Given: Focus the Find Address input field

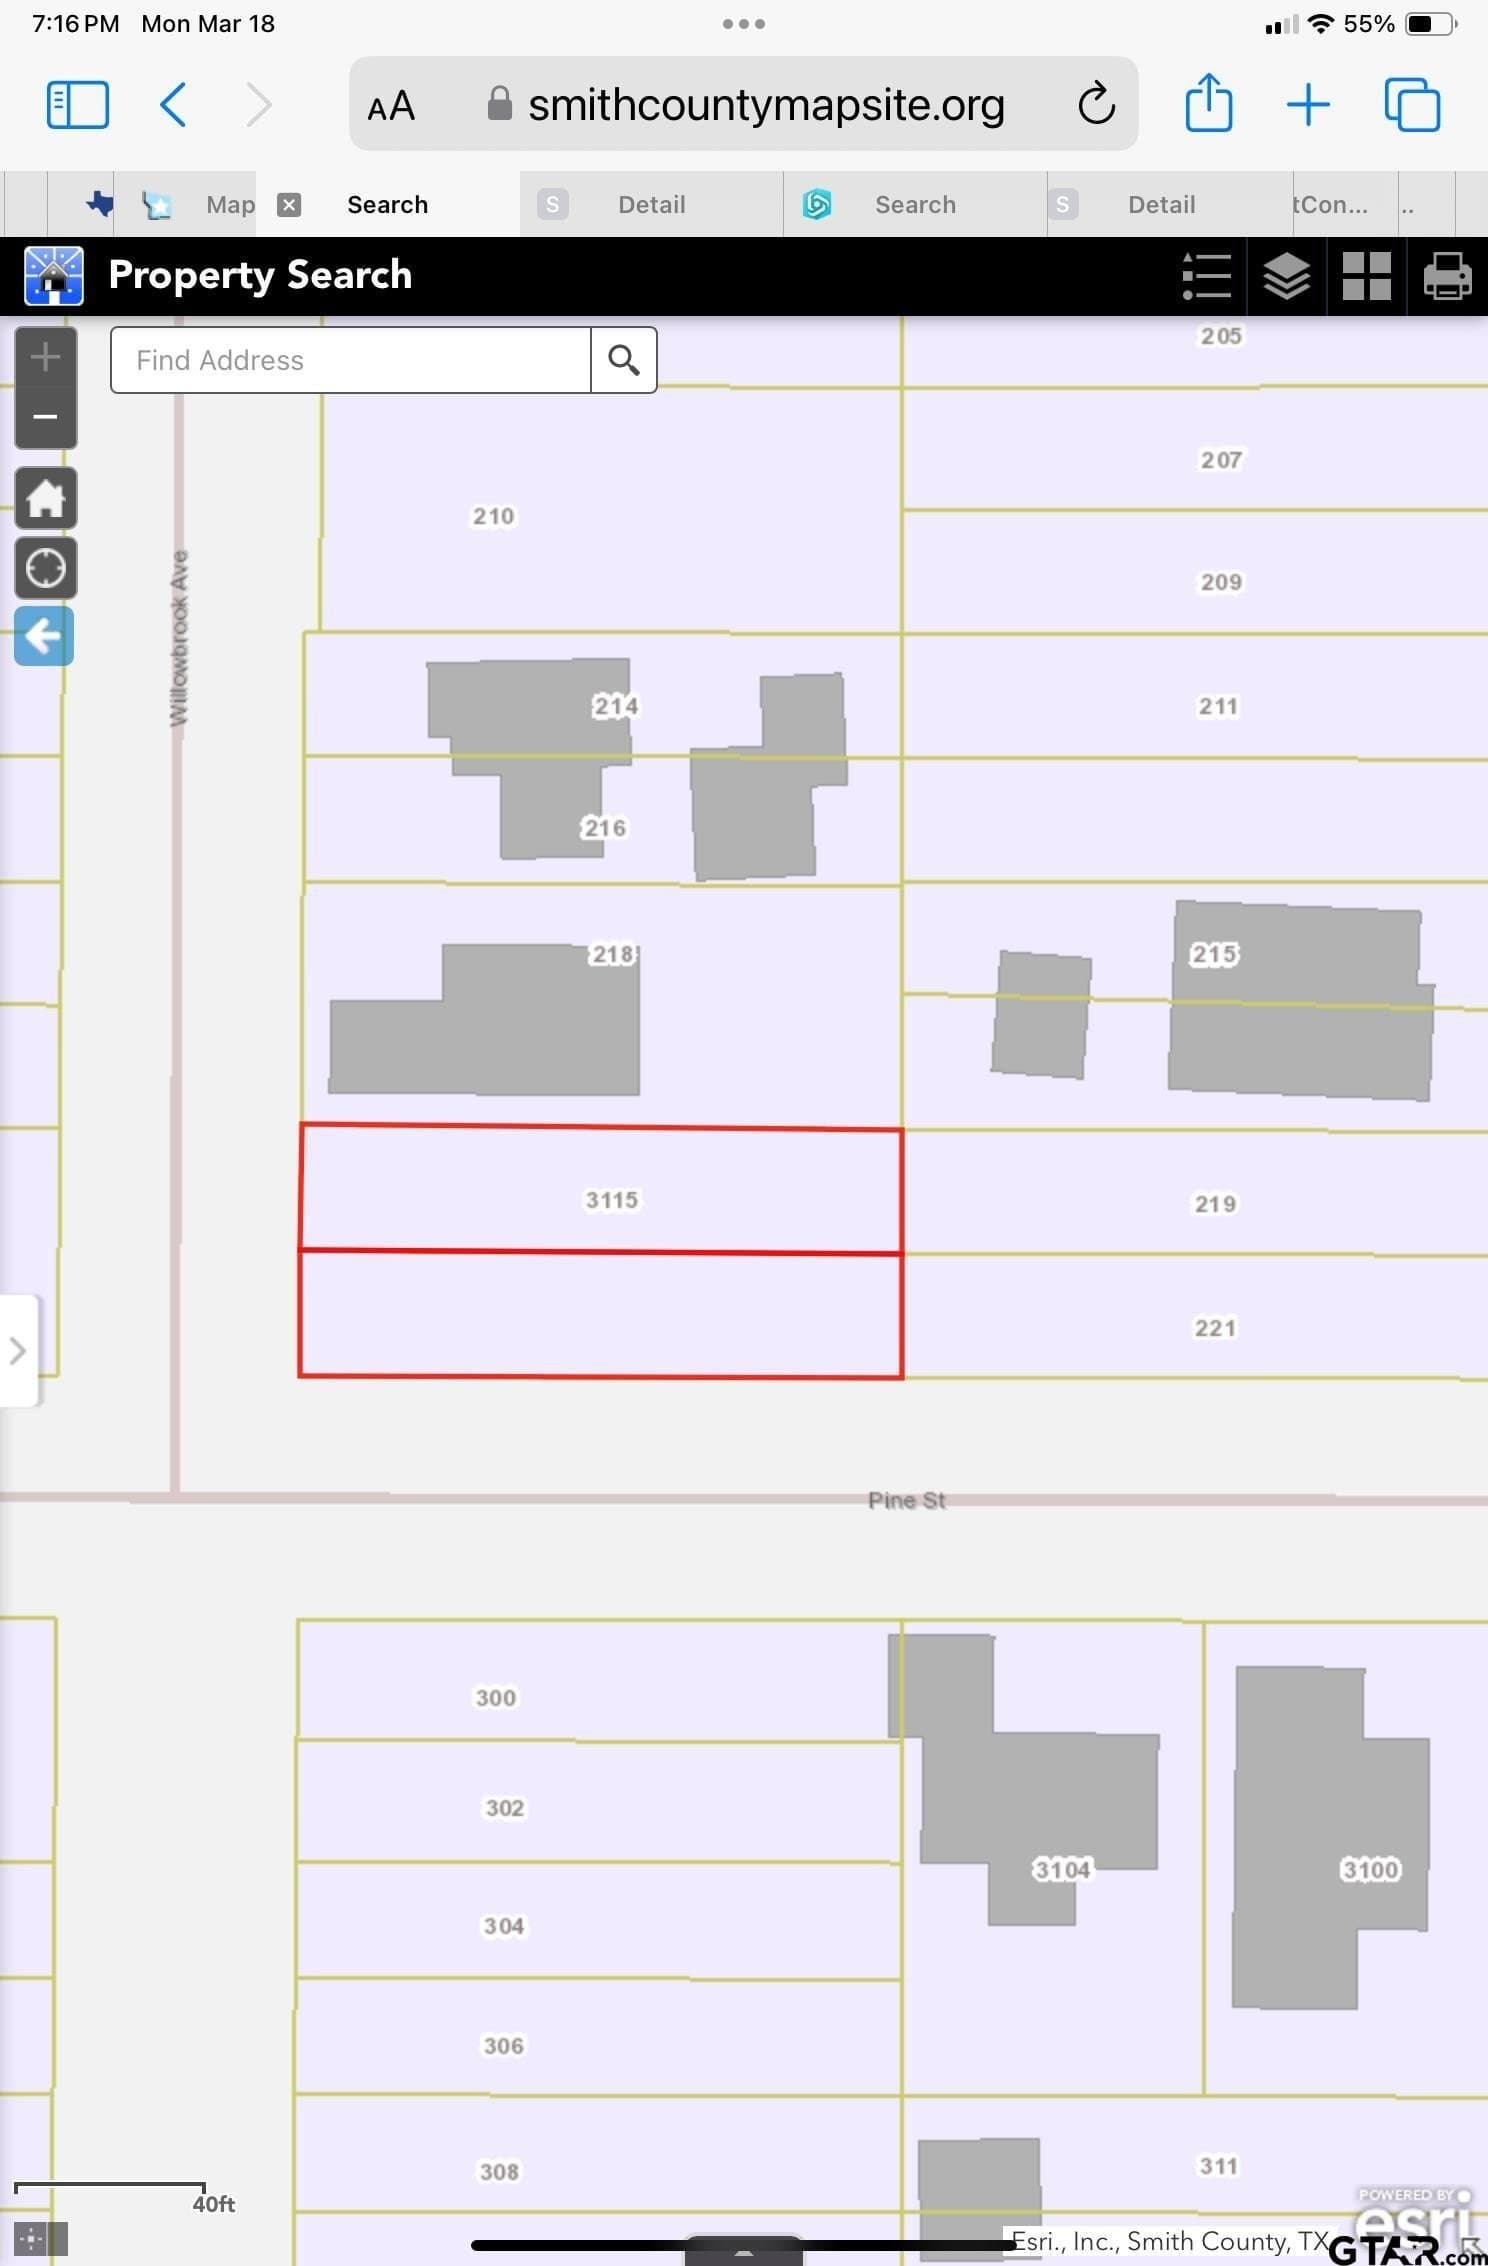Looking at the screenshot, I should [x=351, y=360].
